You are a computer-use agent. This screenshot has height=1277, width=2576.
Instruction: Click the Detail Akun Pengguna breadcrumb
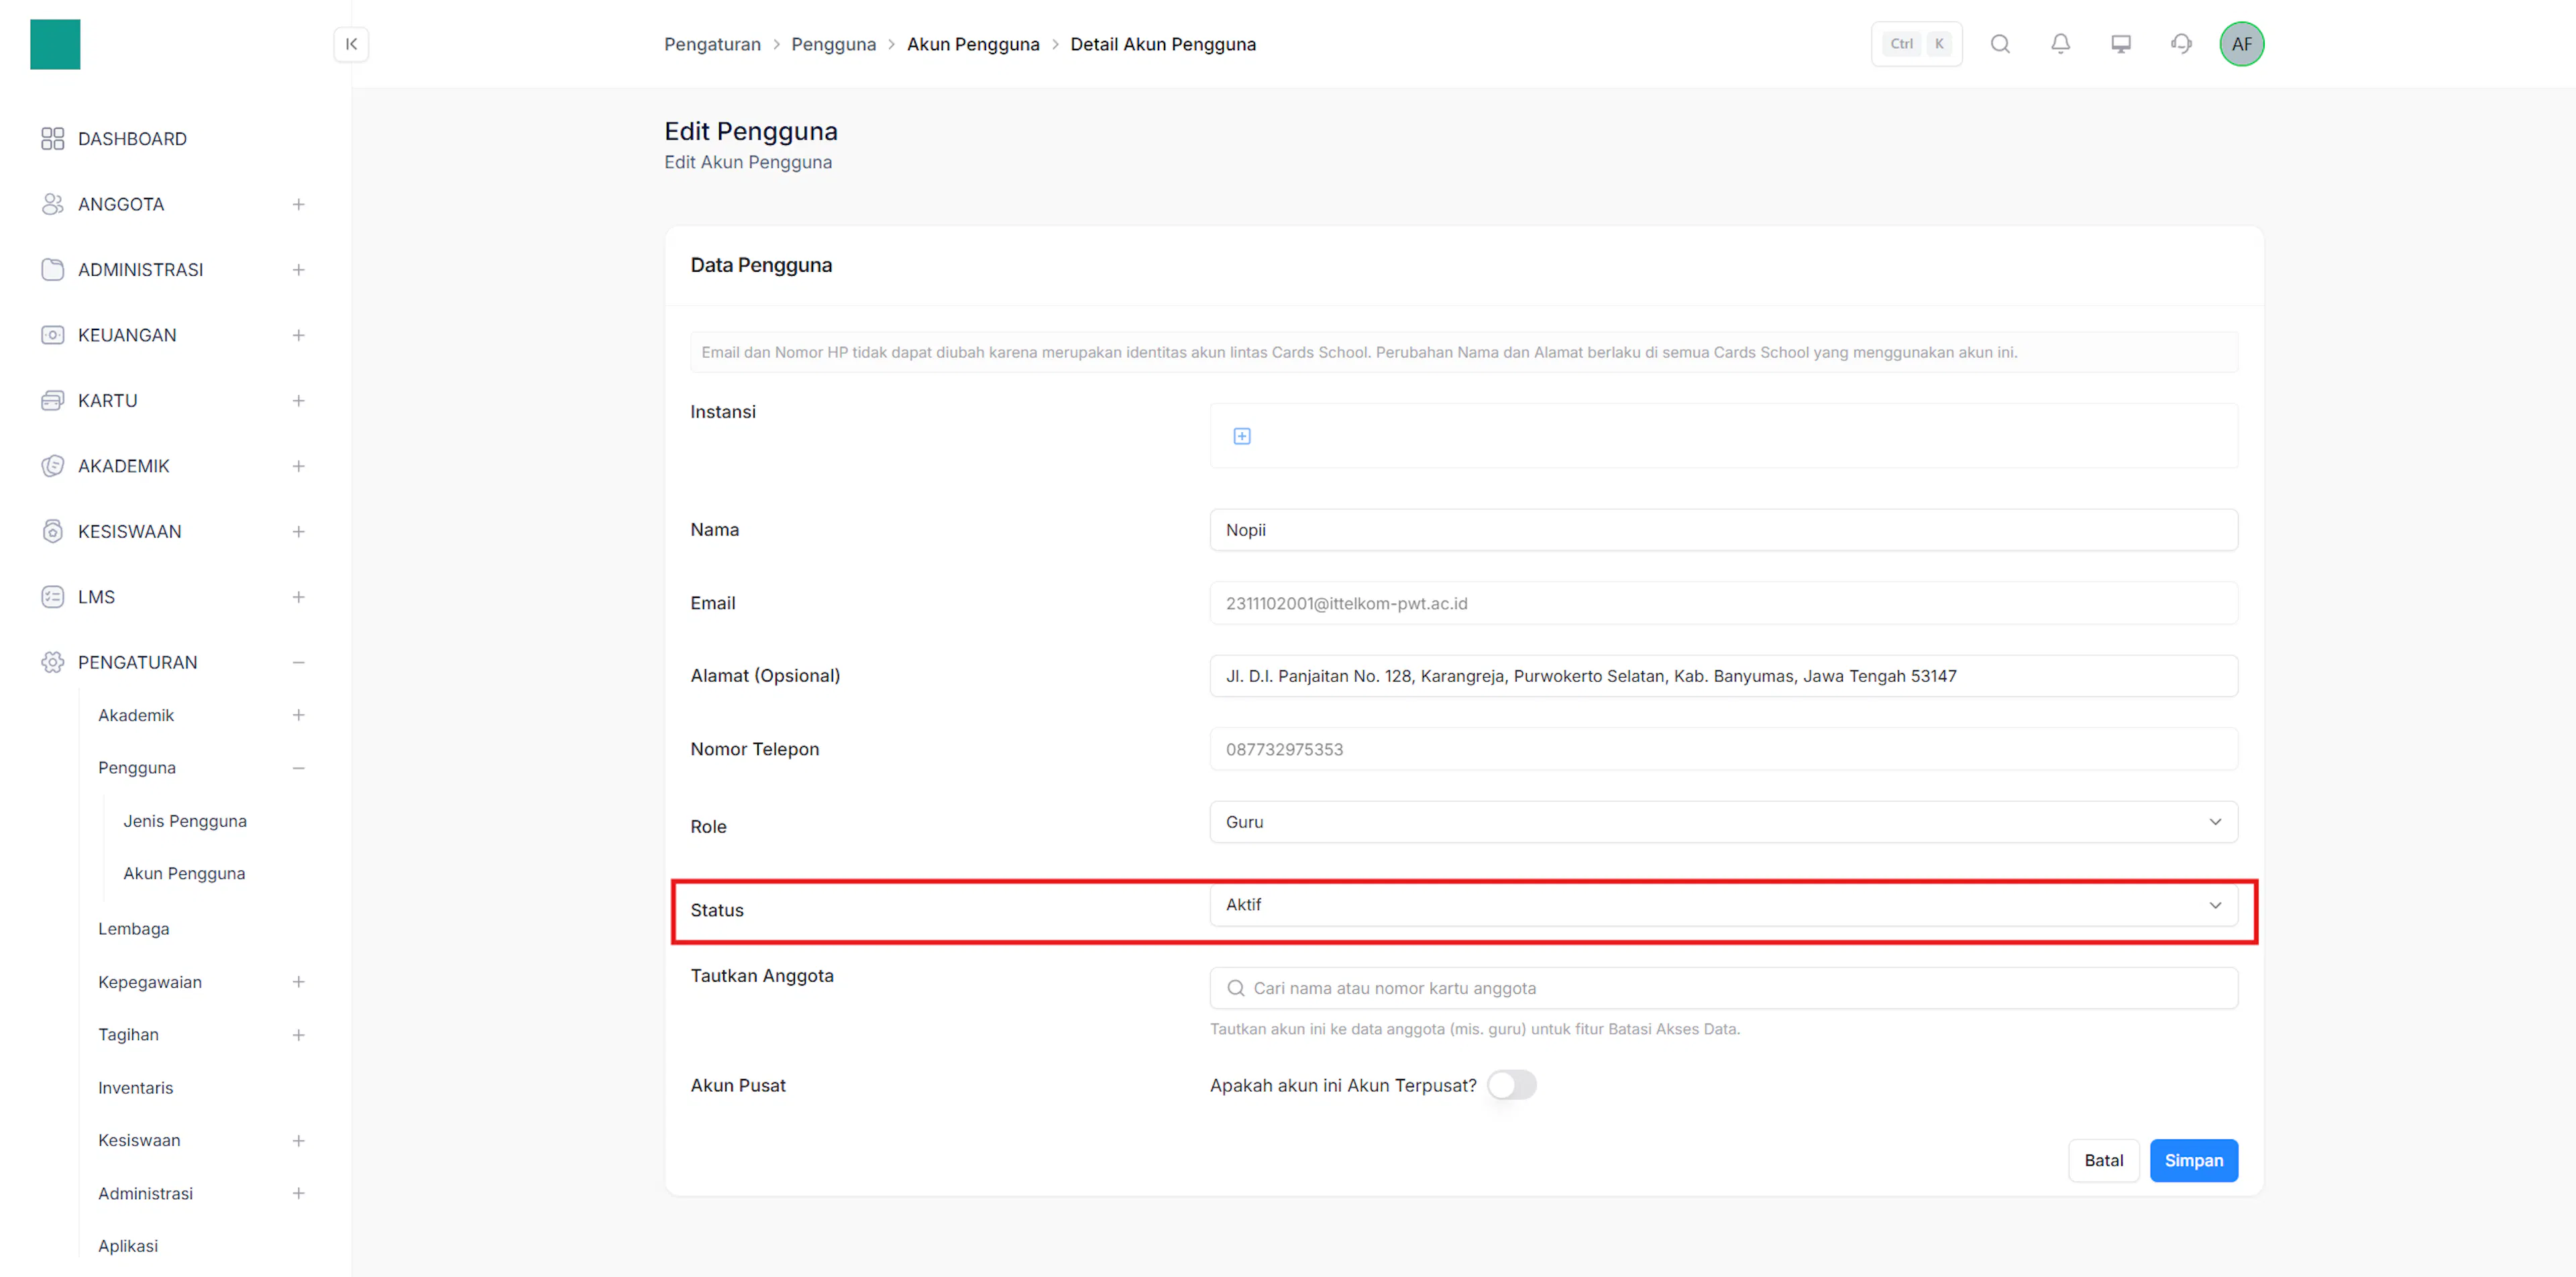1163,44
